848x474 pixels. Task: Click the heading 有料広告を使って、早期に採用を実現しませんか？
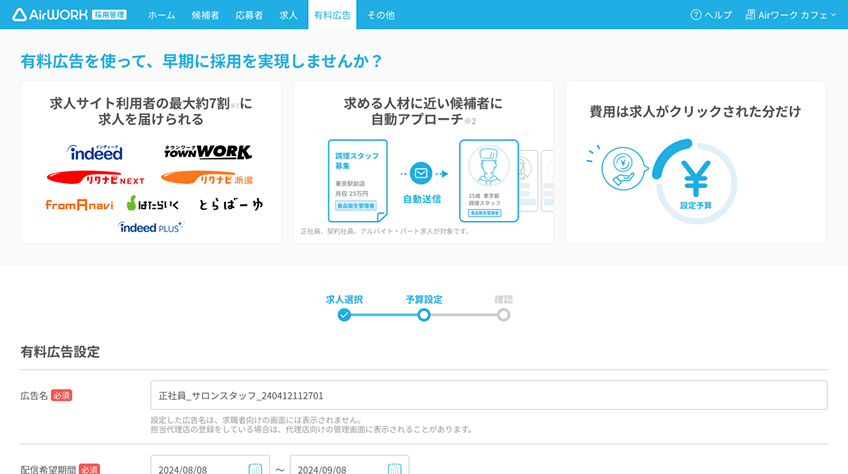[202, 61]
